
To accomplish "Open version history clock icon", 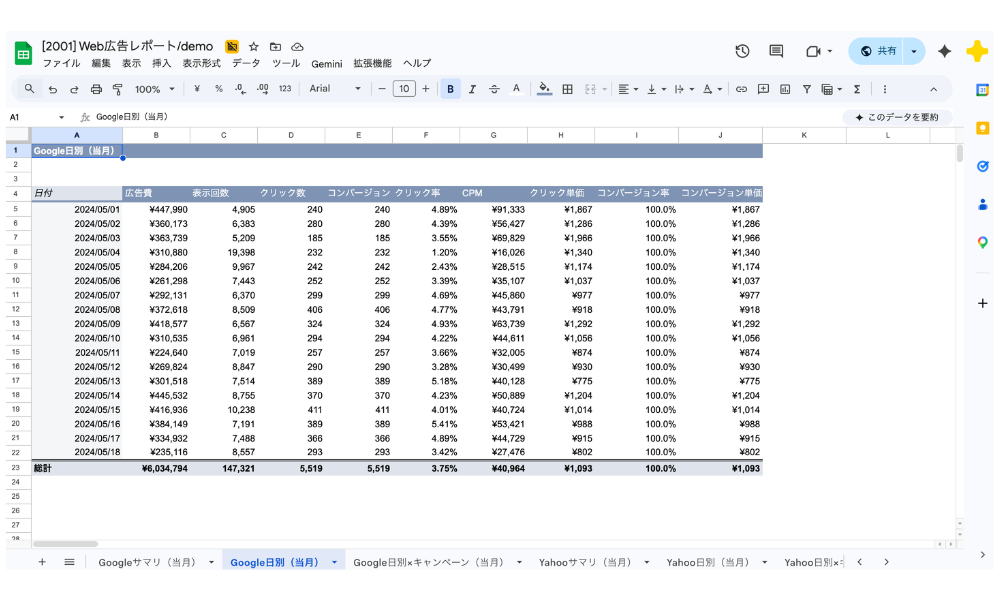I will 742,51.
